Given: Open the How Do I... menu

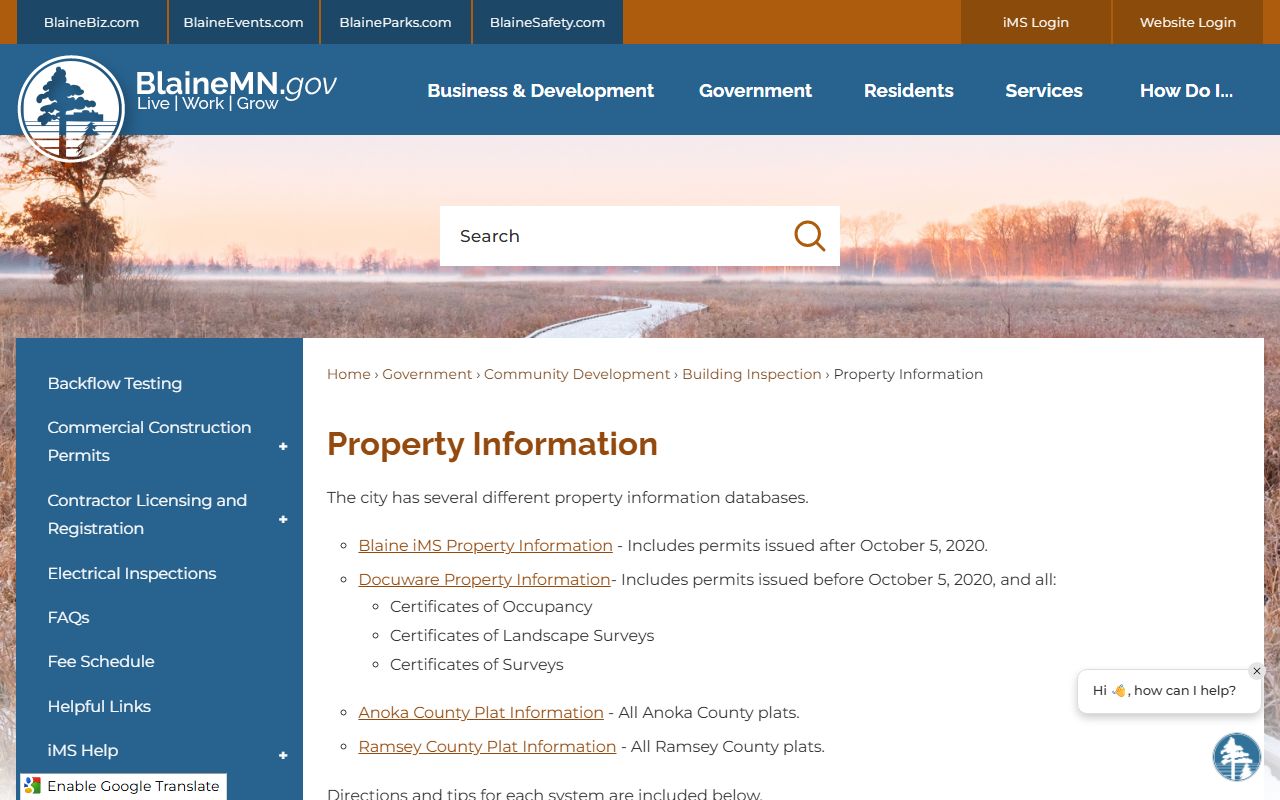Looking at the screenshot, I should pyautogui.click(x=1186, y=90).
